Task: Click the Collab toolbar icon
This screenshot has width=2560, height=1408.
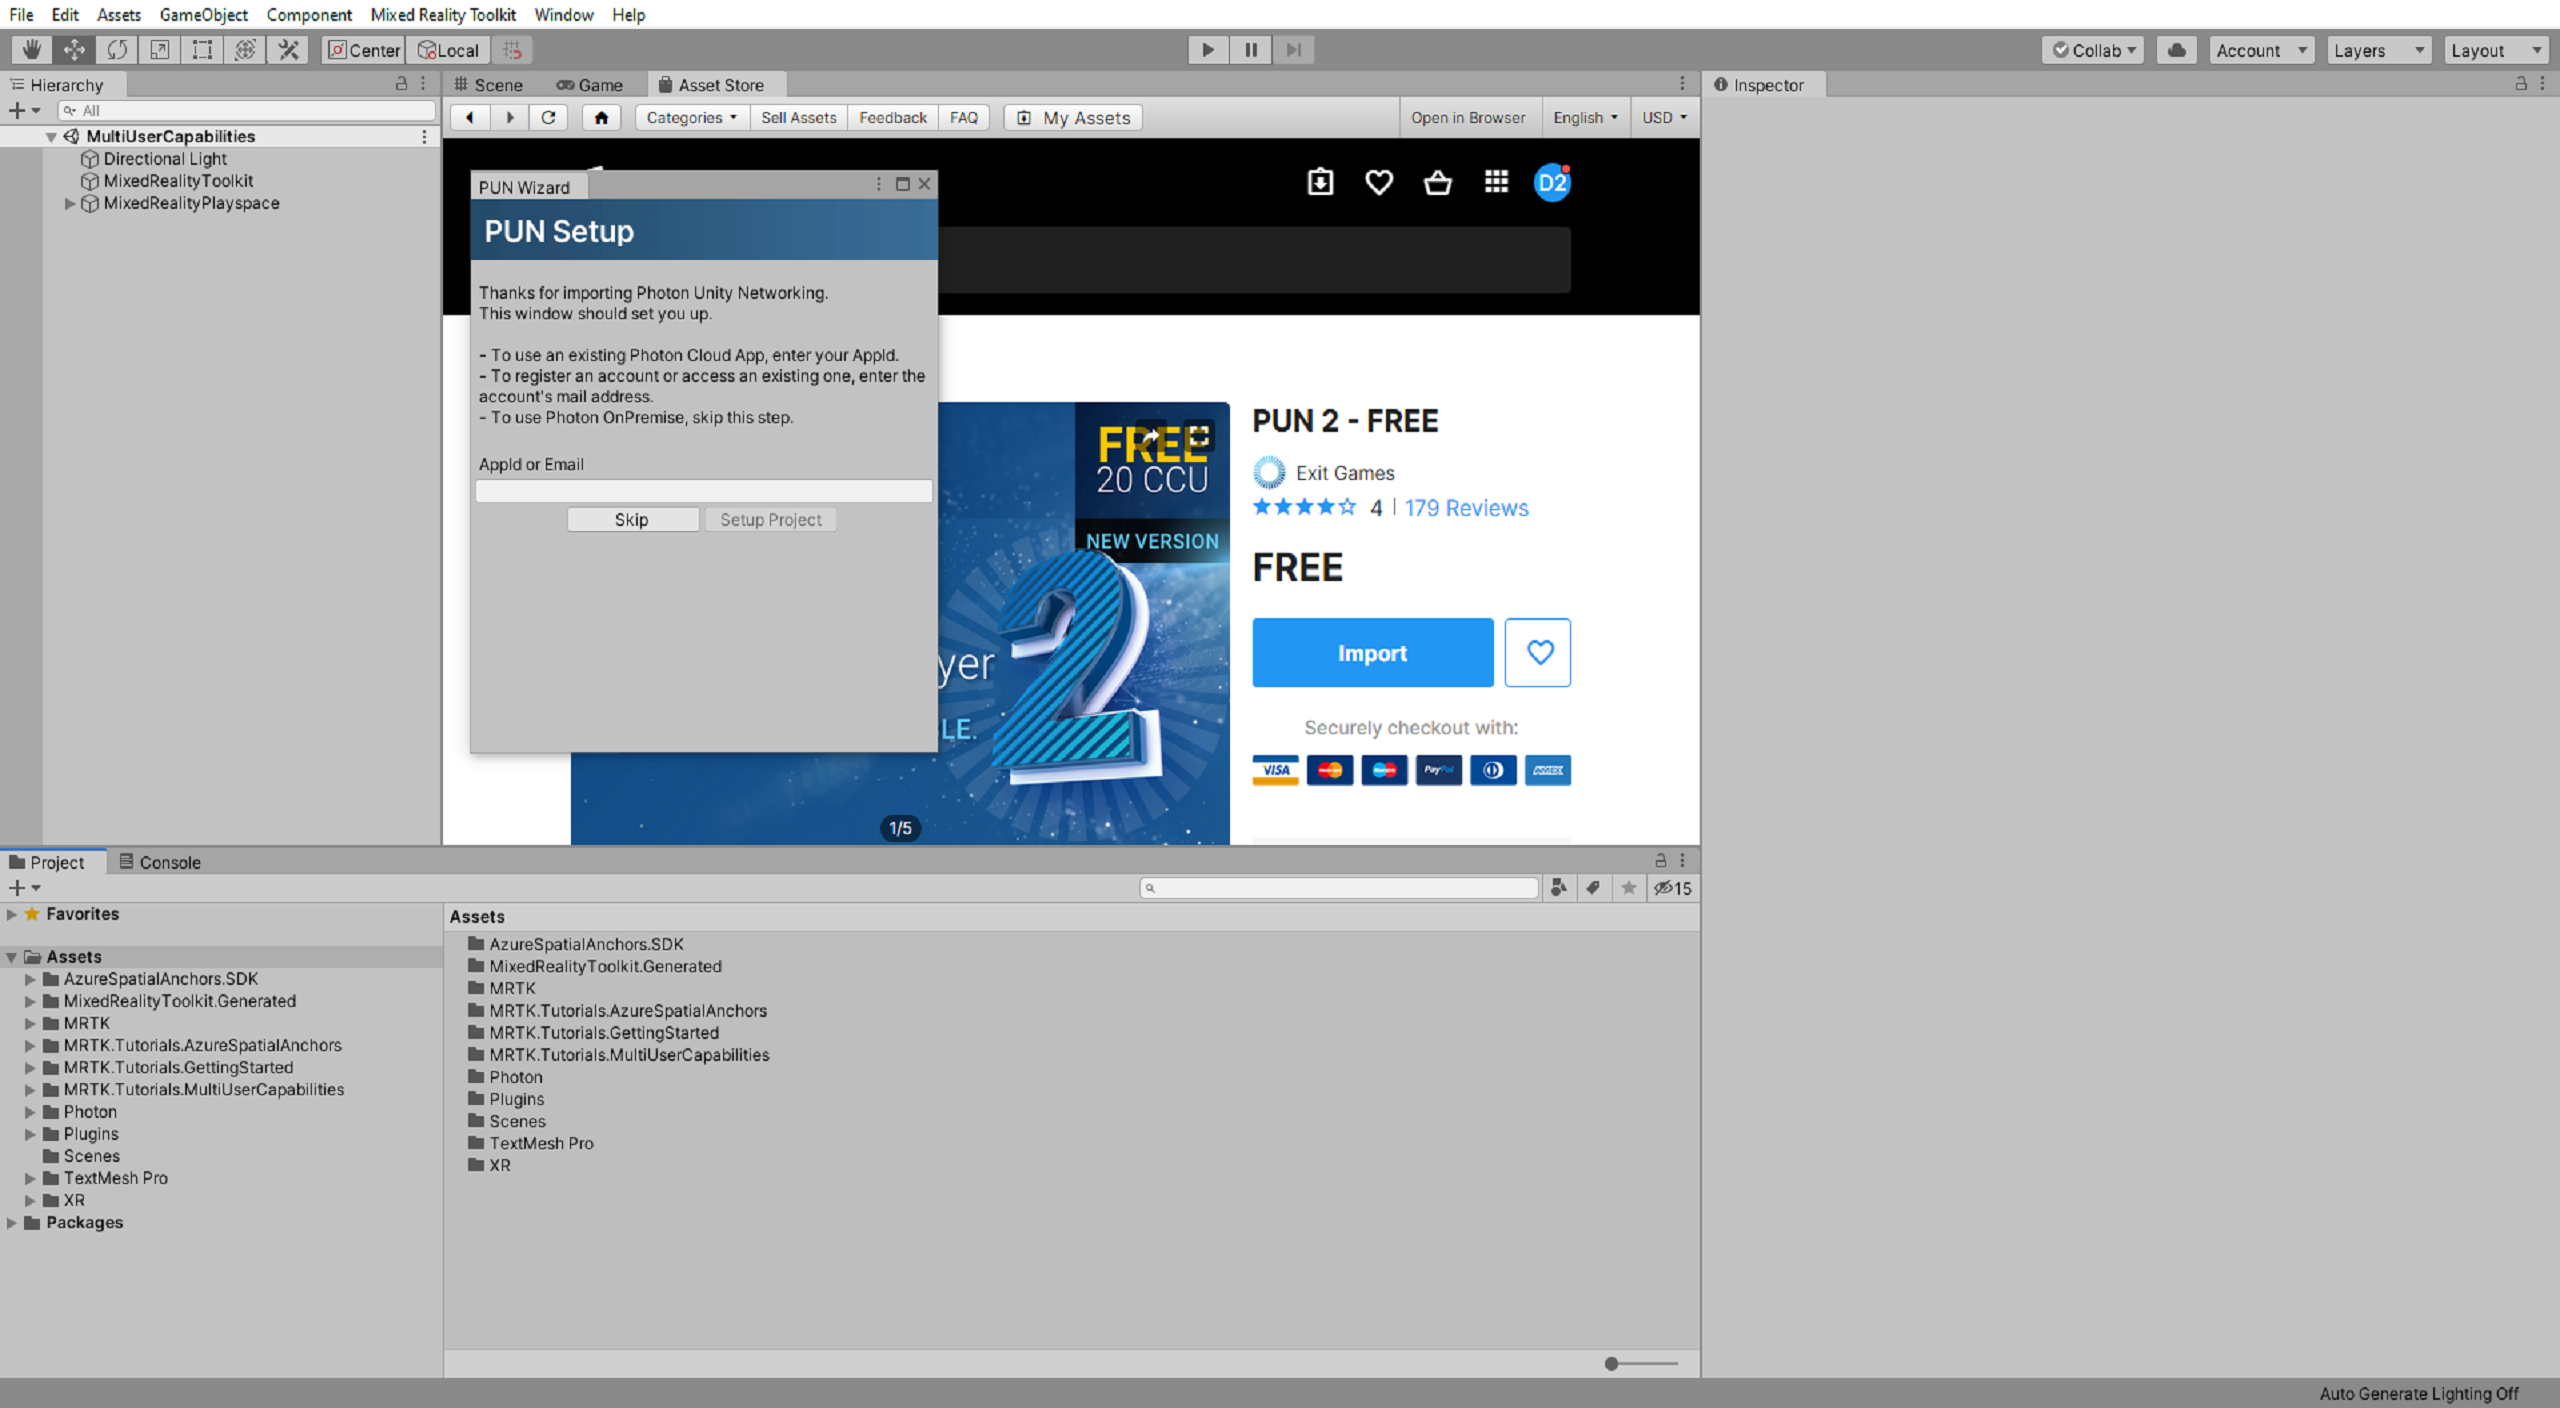Action: (x=2095, y=49)
